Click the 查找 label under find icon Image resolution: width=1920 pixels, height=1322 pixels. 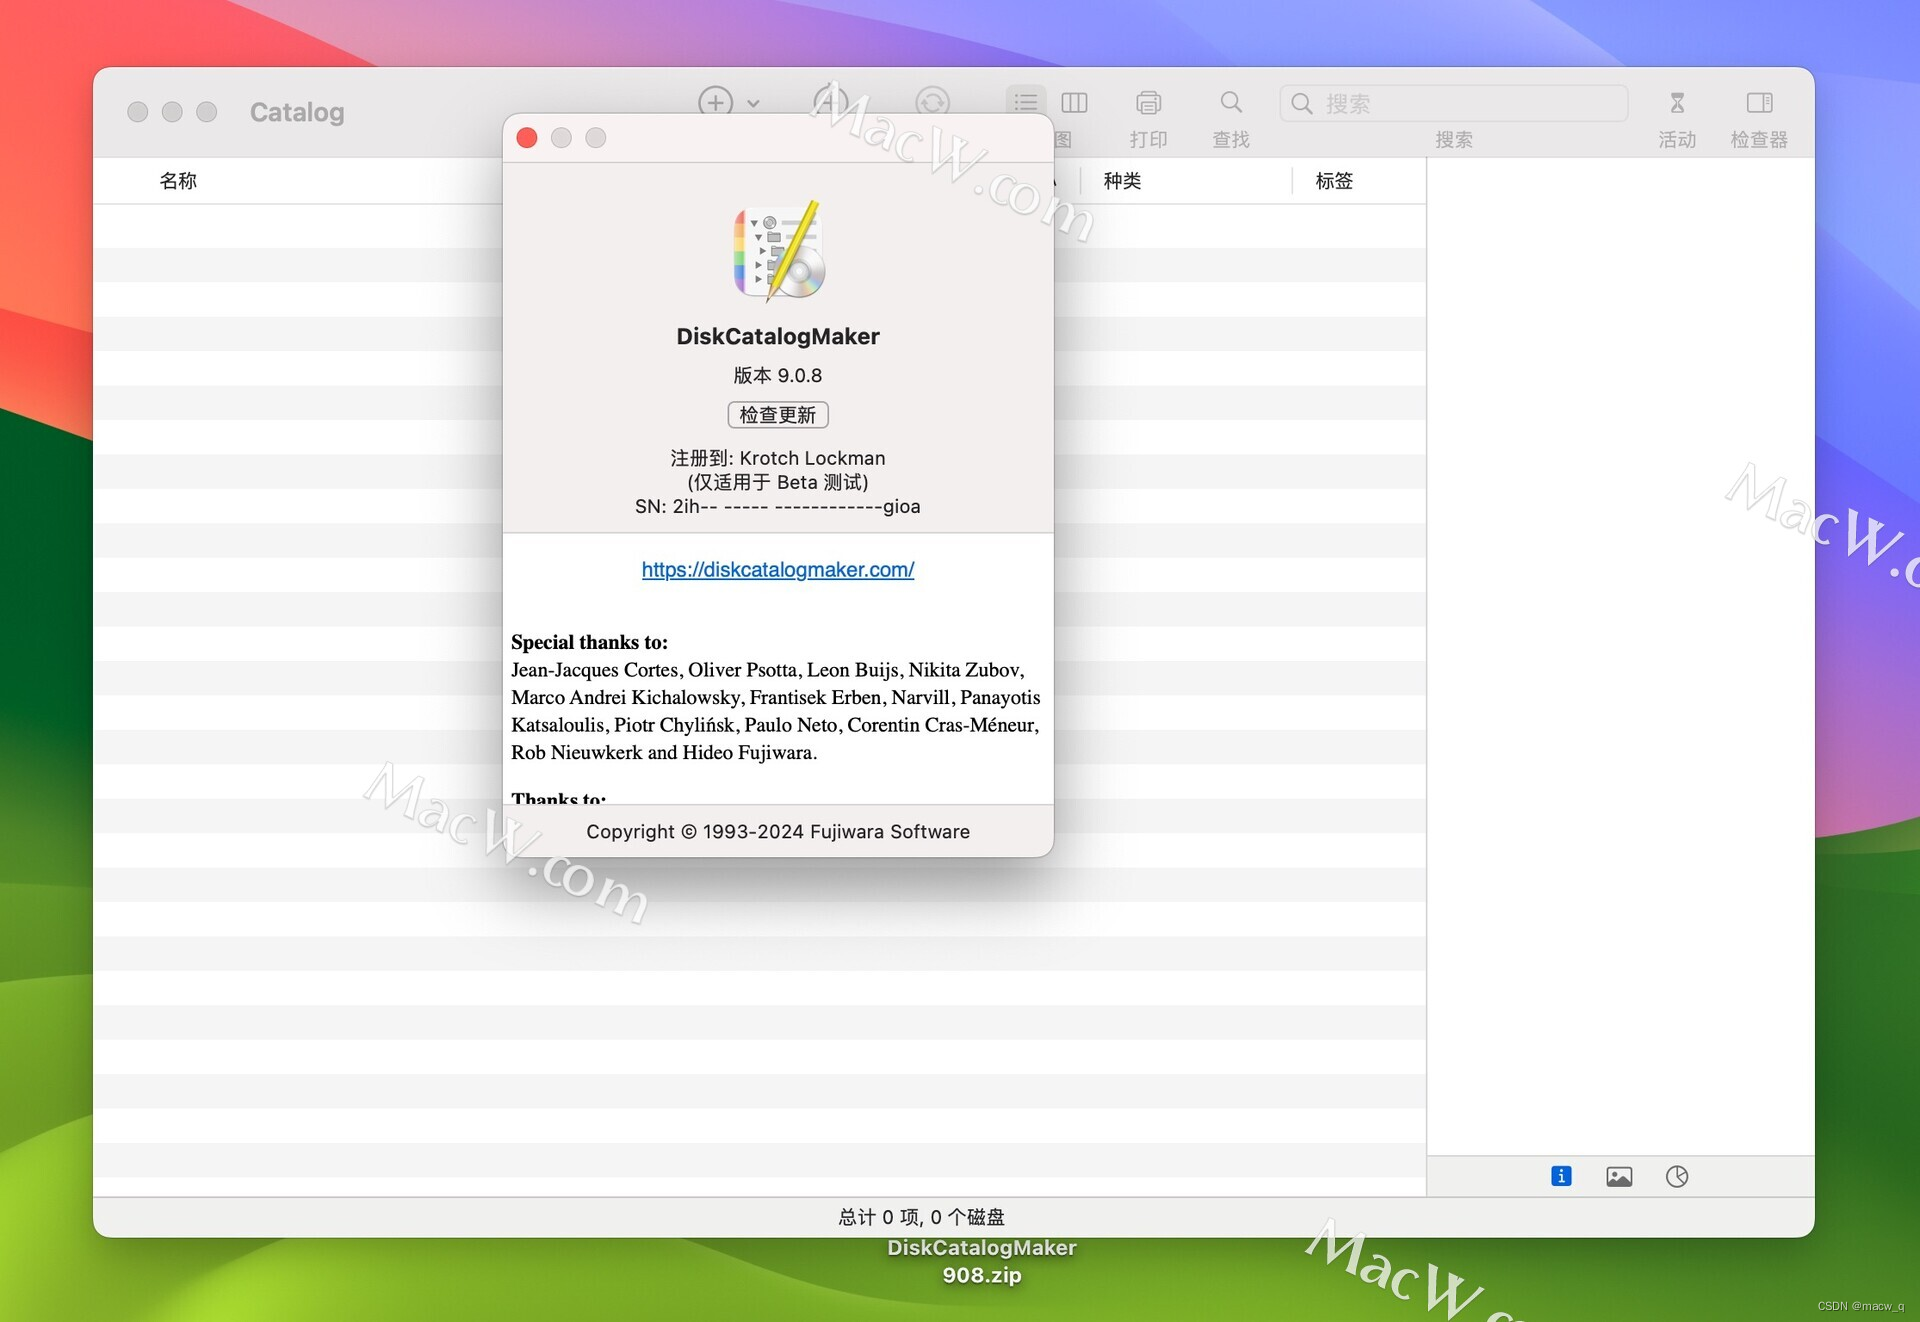tap(1231, 140)
